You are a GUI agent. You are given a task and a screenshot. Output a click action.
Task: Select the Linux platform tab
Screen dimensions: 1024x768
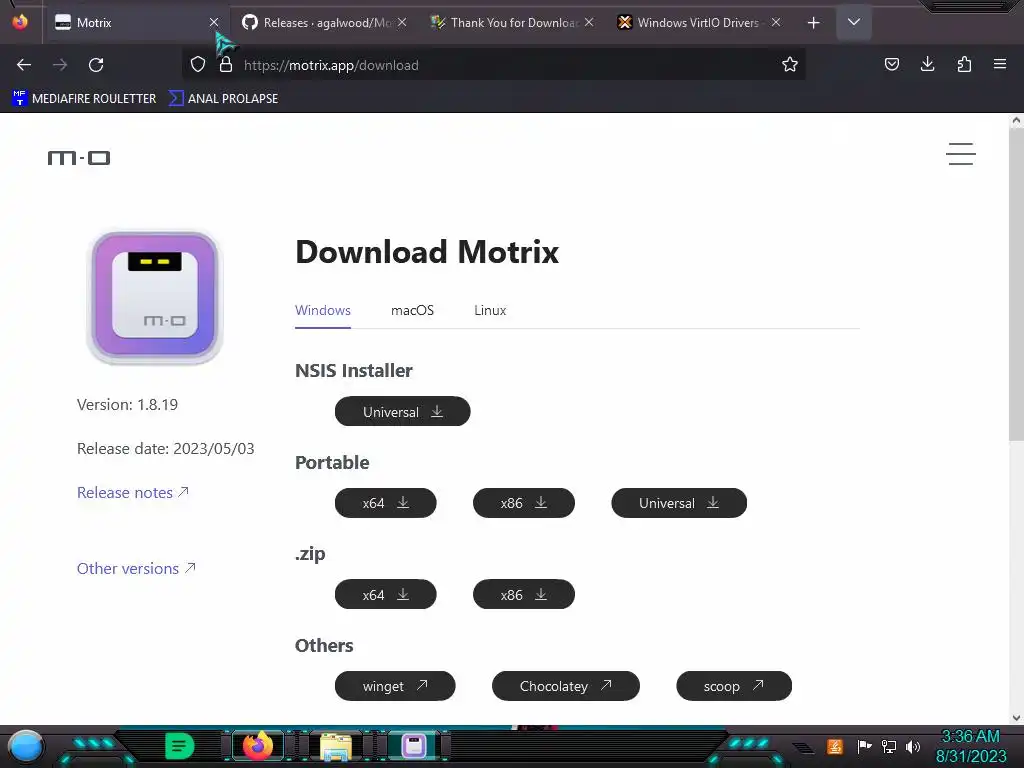pos(490,310)
